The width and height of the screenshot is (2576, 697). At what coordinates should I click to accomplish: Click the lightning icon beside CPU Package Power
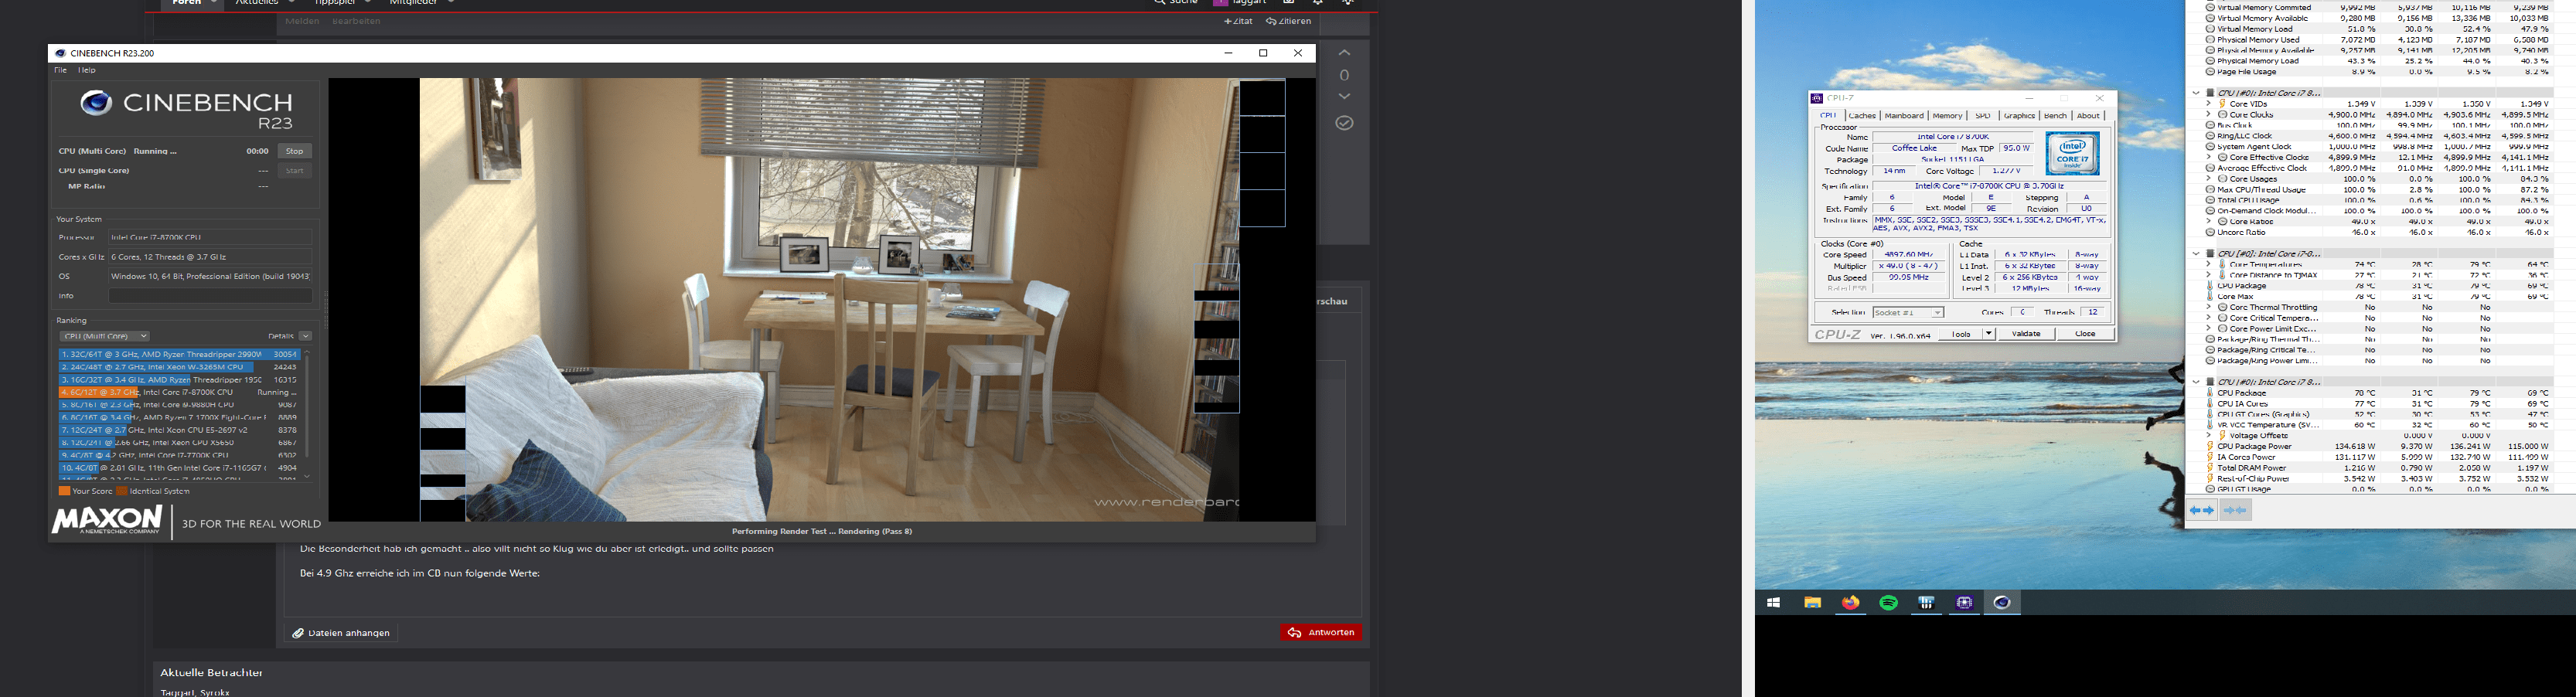2210,446
